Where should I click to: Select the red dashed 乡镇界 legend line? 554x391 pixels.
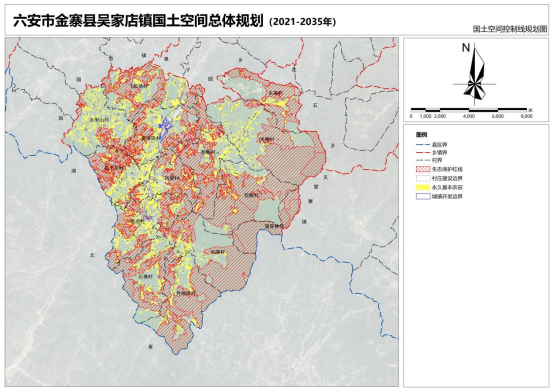tap(423, 153)
